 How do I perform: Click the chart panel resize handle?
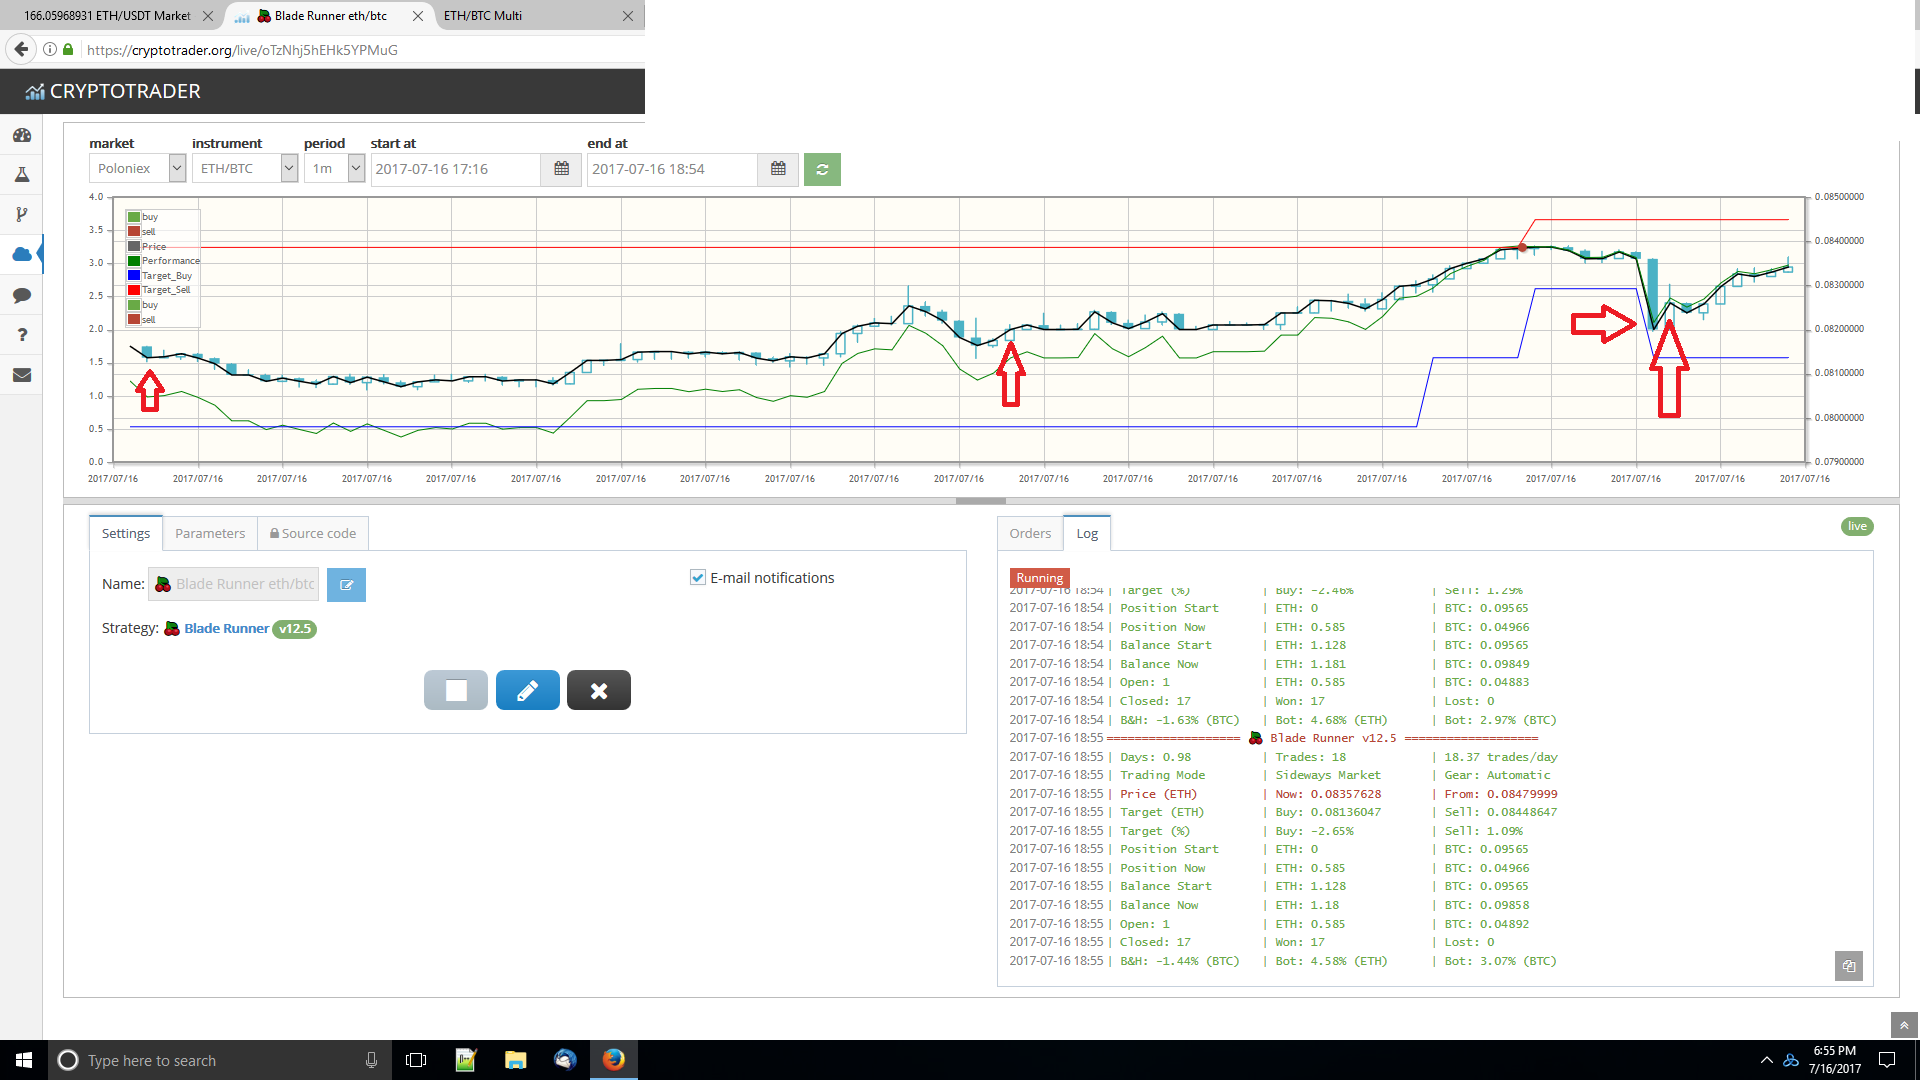tap(980, 501)
